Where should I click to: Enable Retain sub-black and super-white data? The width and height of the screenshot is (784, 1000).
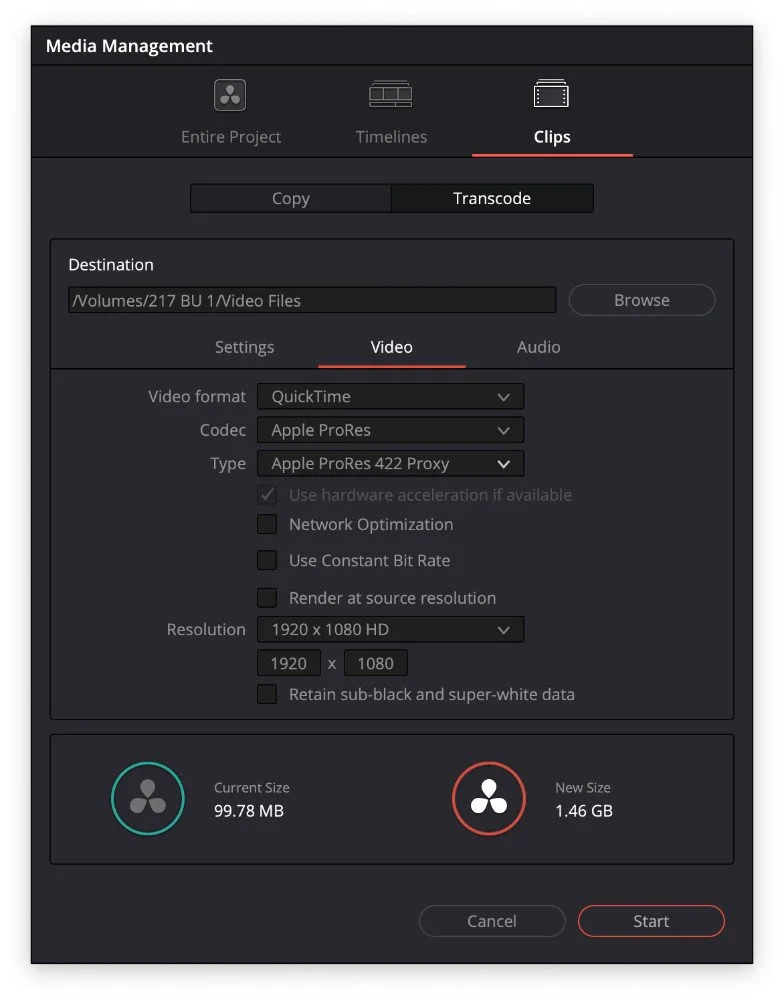pos(267,695)
